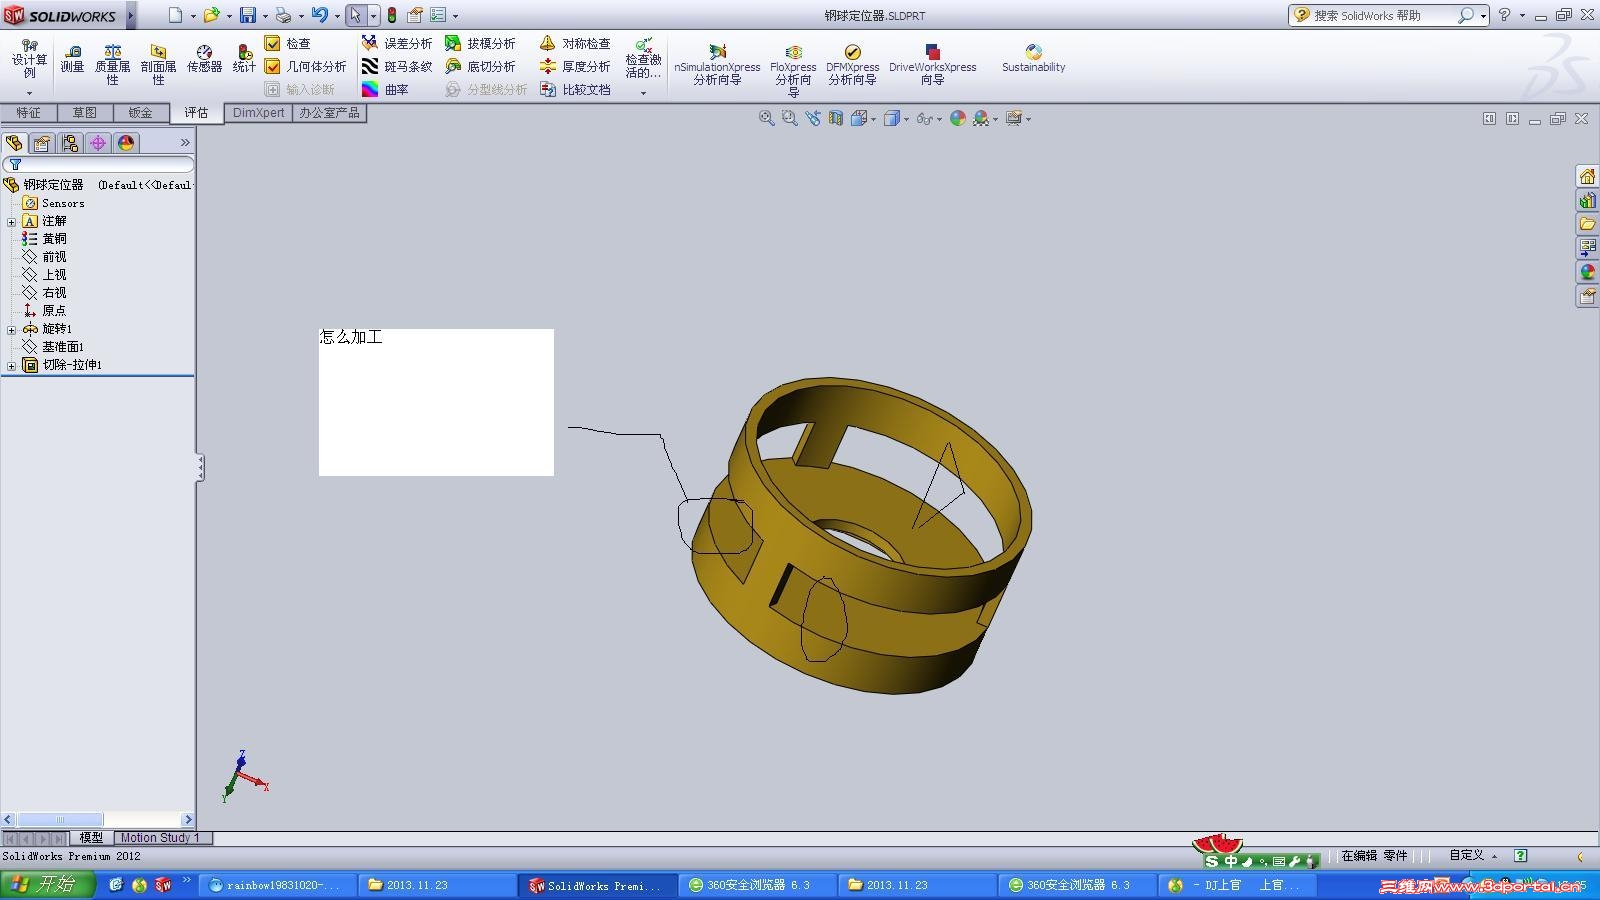
Task: Open the Measure (测量) tool
Action: pyautogui.click(x=72, y=59)
